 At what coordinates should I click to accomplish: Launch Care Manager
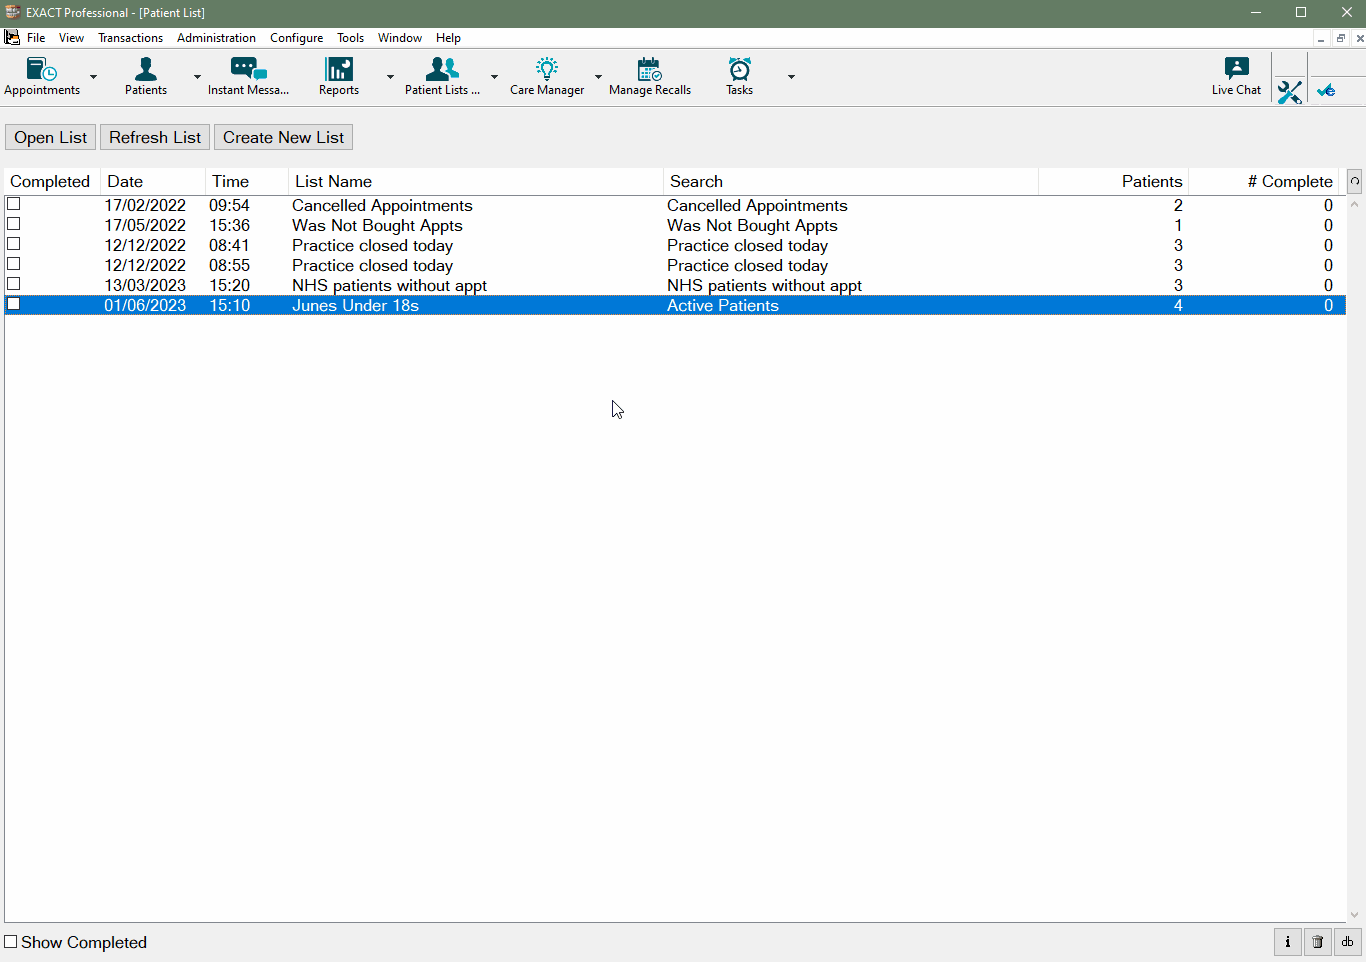point(546,72)
